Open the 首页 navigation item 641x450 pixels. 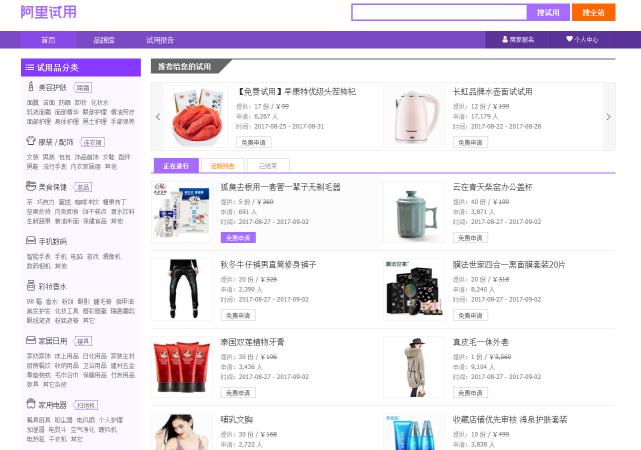coord(48,40)
